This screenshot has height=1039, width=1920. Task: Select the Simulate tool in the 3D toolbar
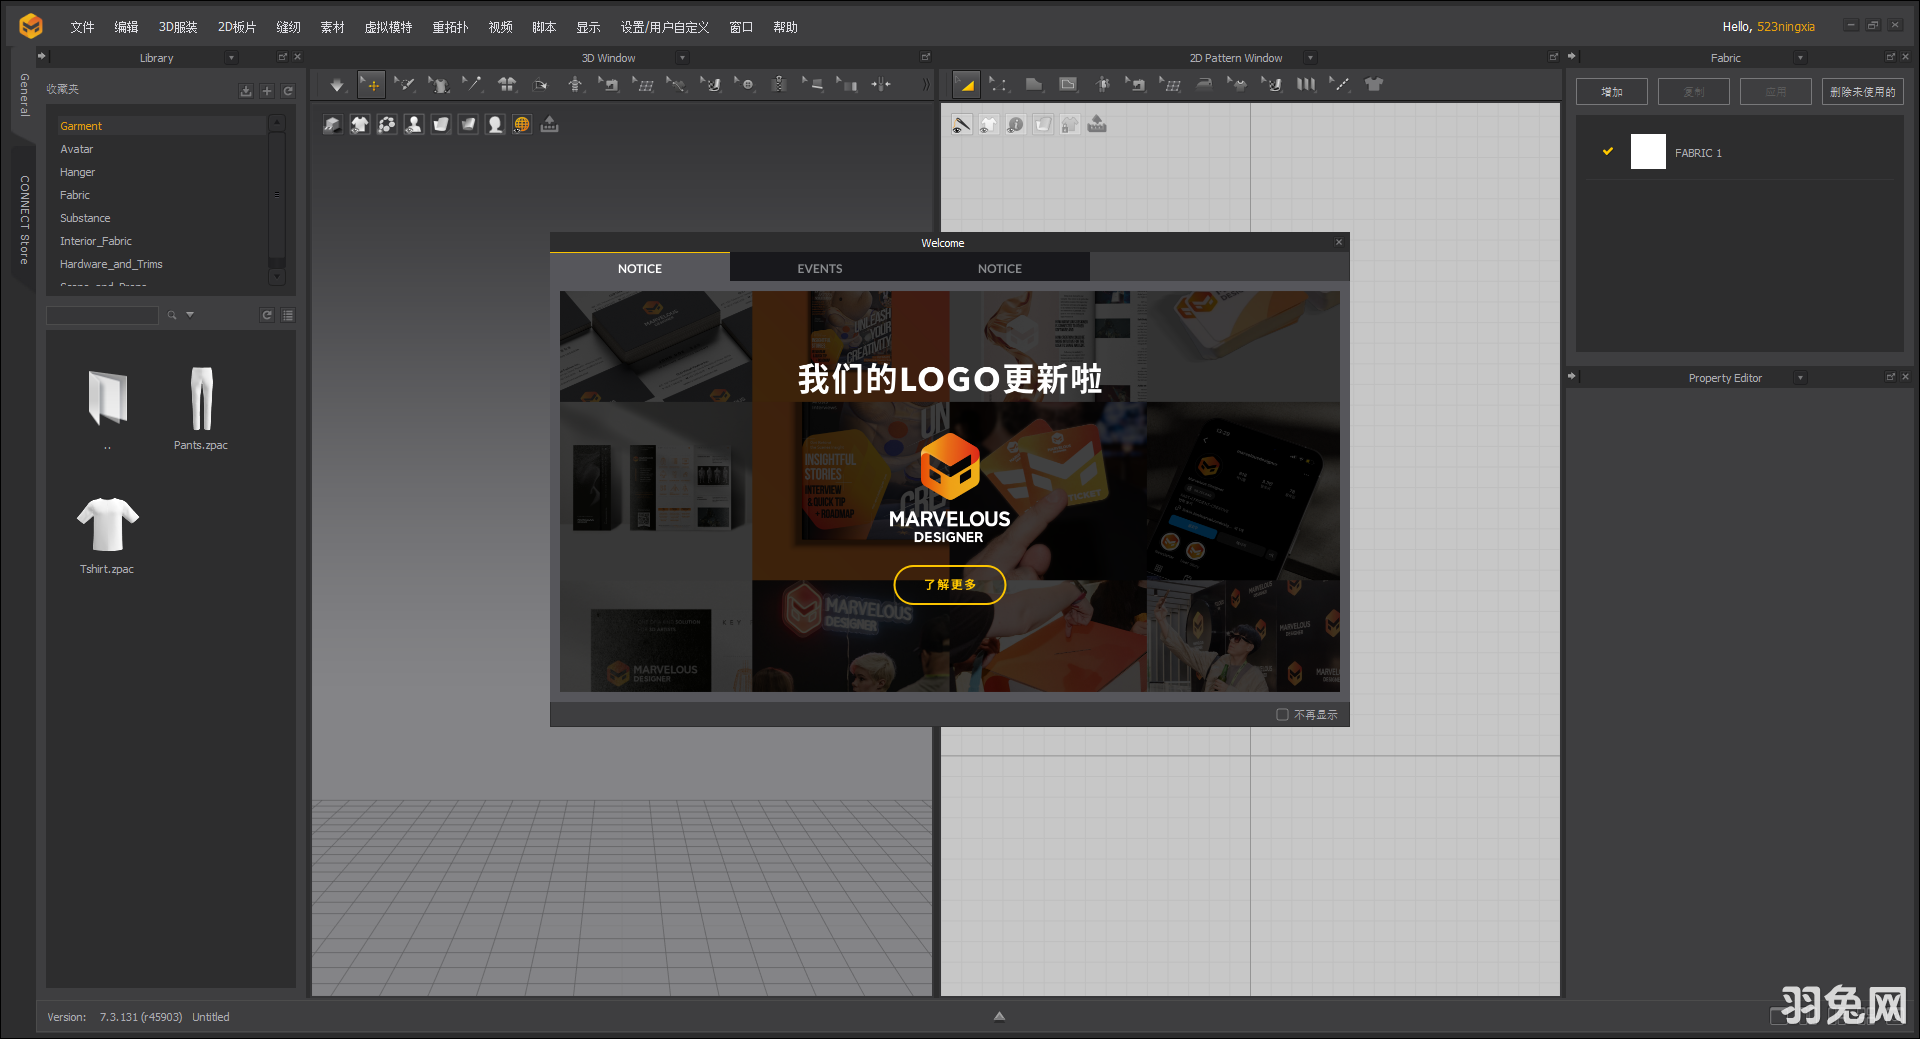coord(337,85)
